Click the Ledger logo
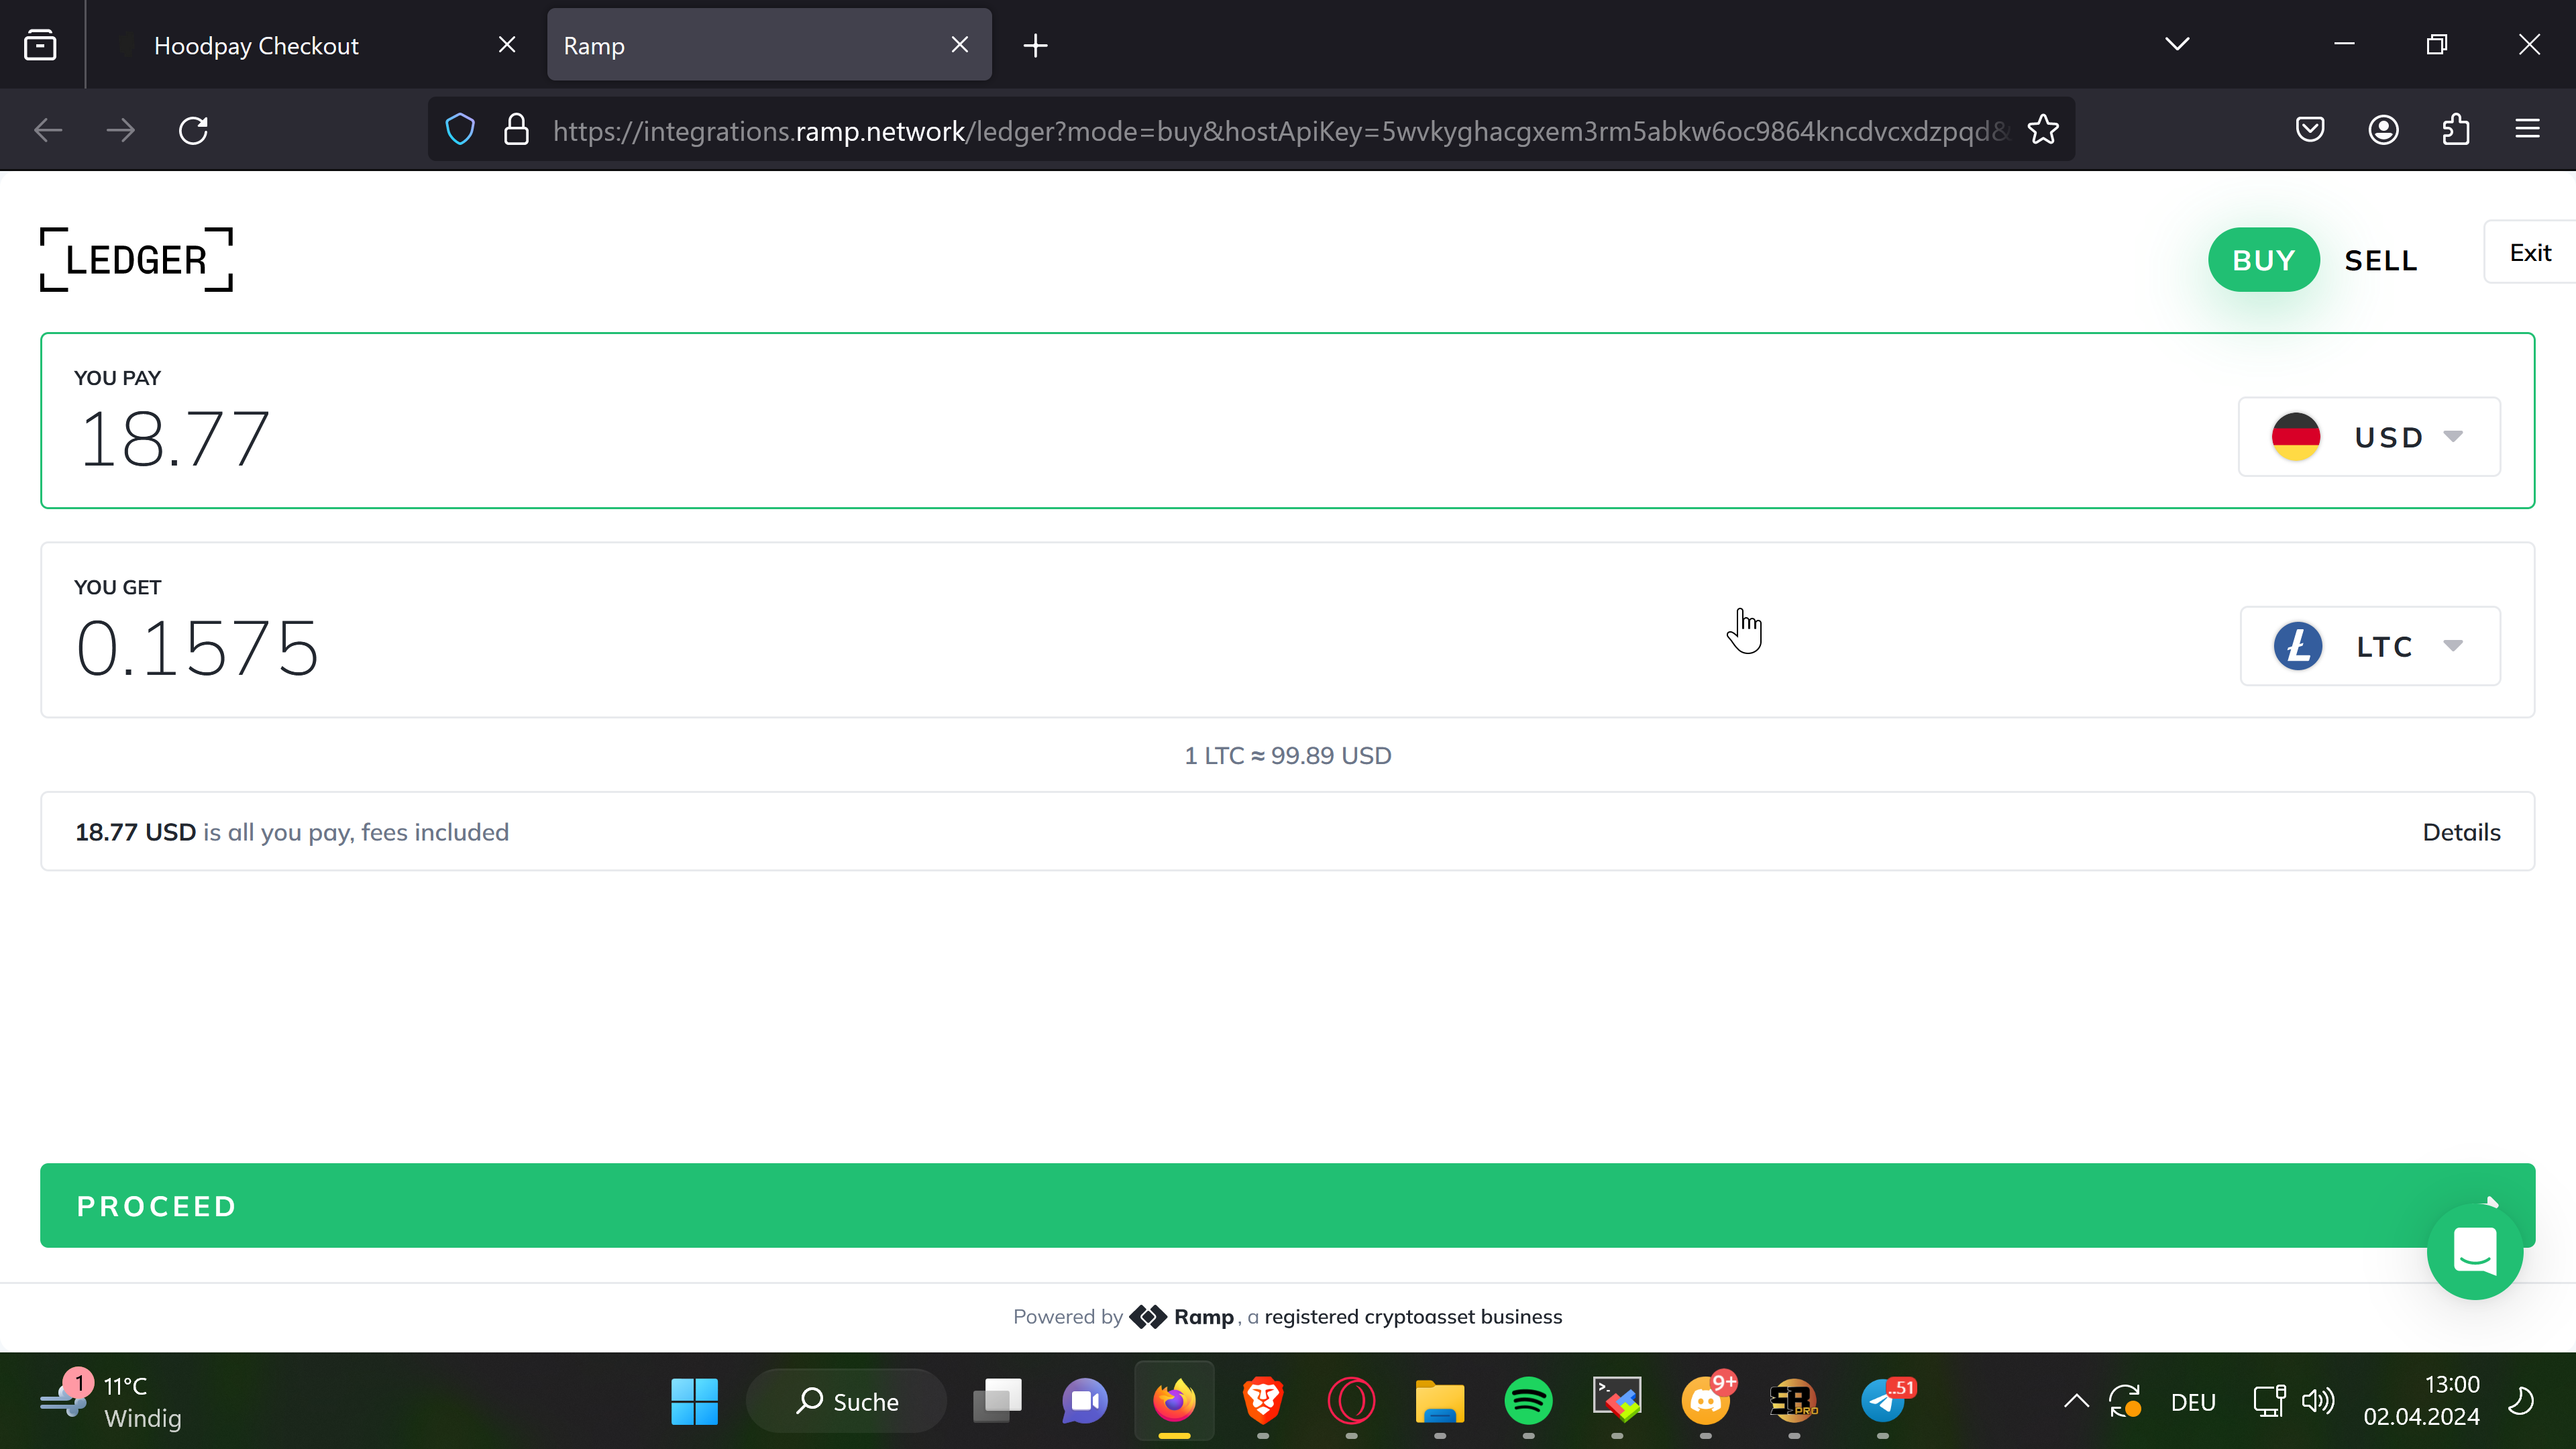2576x1449 pixels. tap(136, 260)
